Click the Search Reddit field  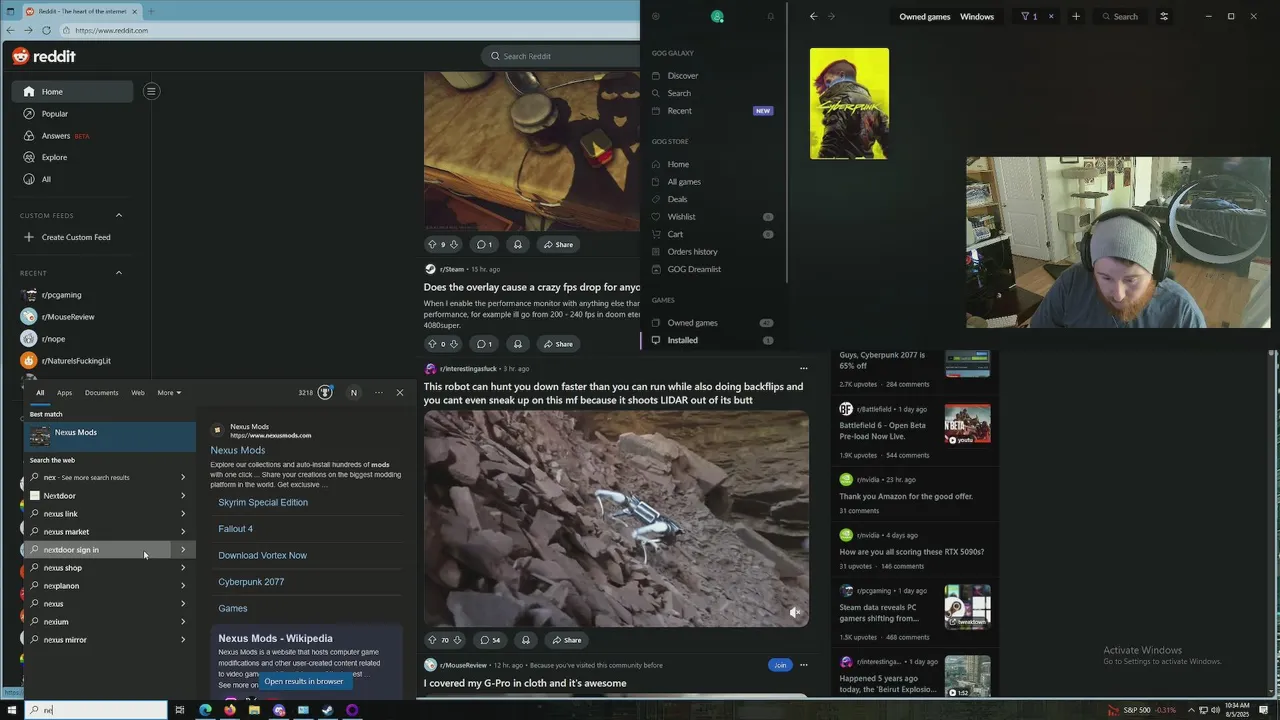[560, 56]
